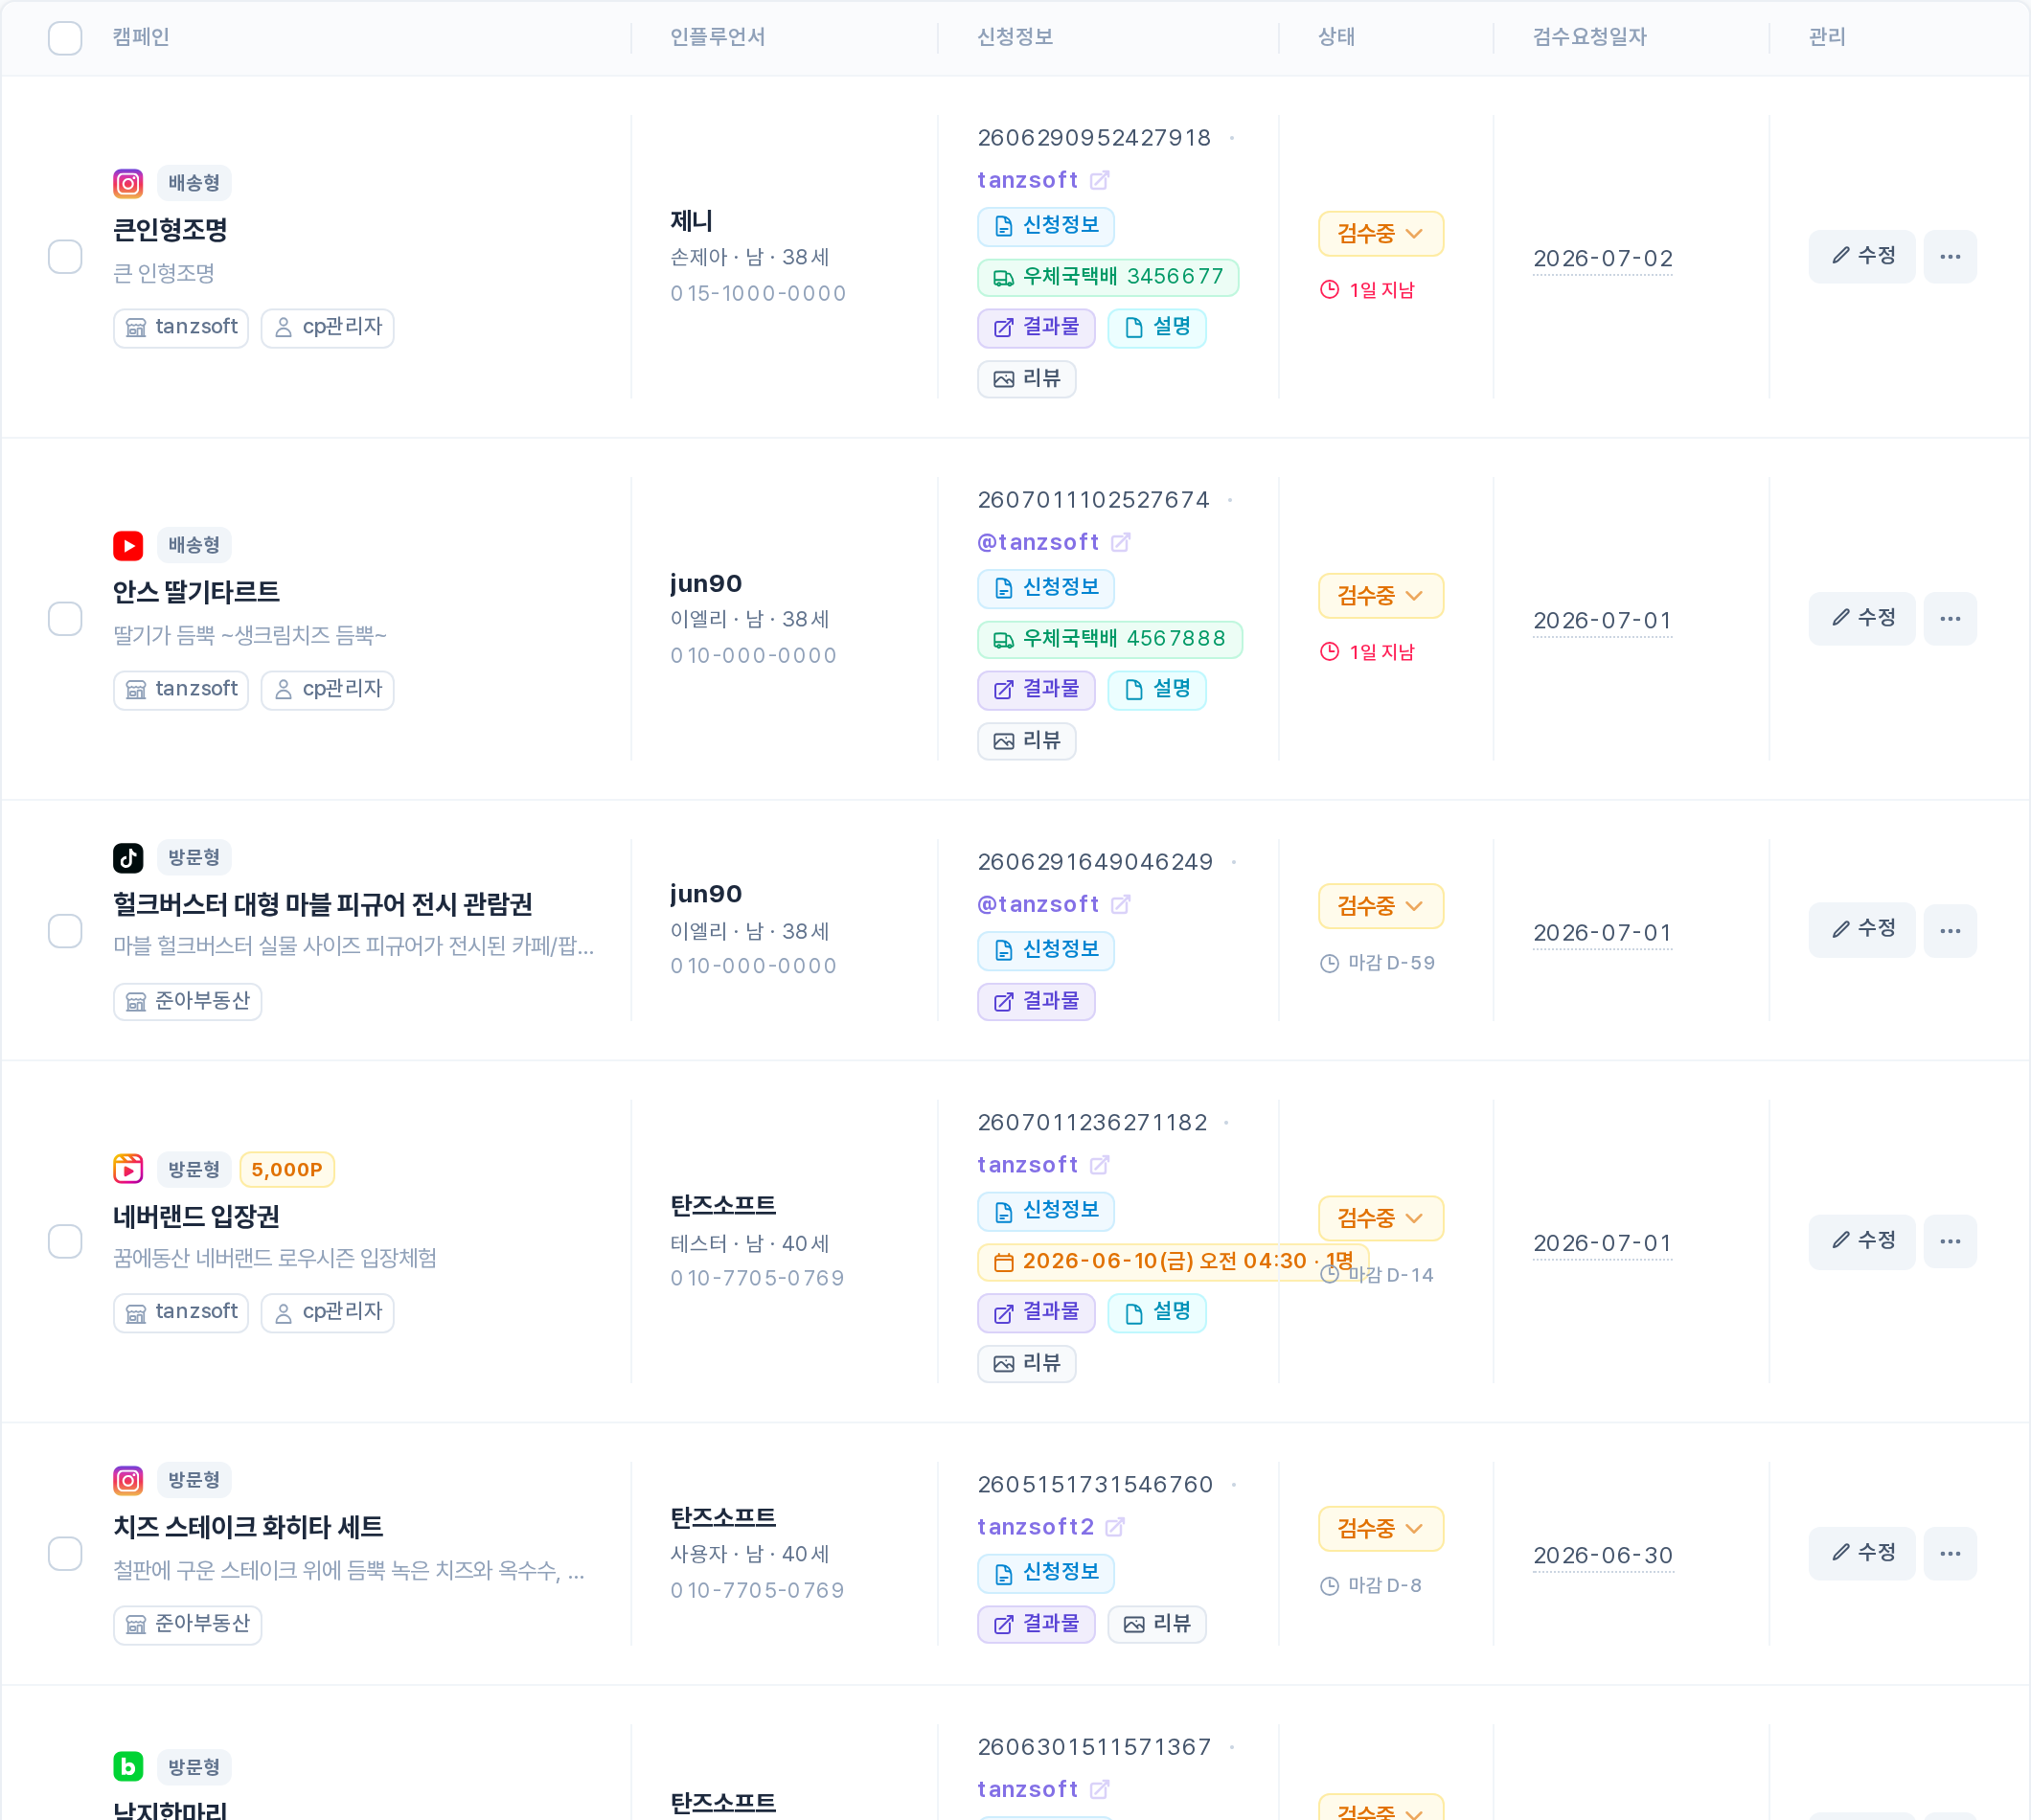Click 우체국택배 3456677 tracking badge
This screenshot has height=1820, width=2031.
coord(1108,278)
